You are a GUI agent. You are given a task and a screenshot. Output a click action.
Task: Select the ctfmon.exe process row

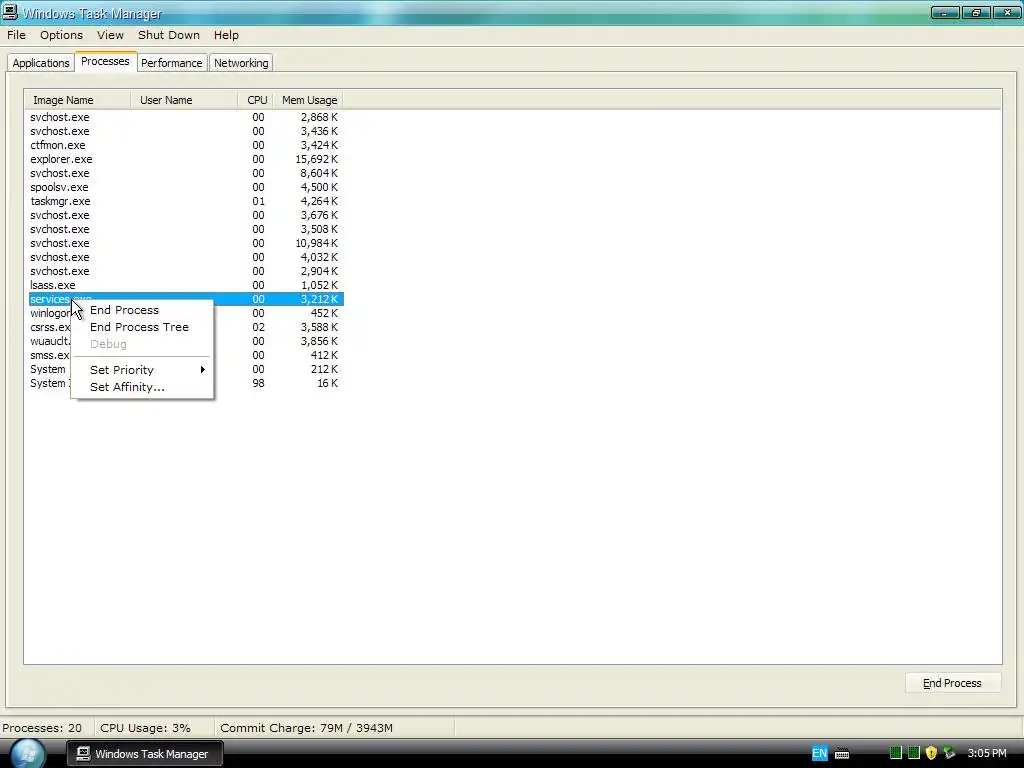point(185,145)
